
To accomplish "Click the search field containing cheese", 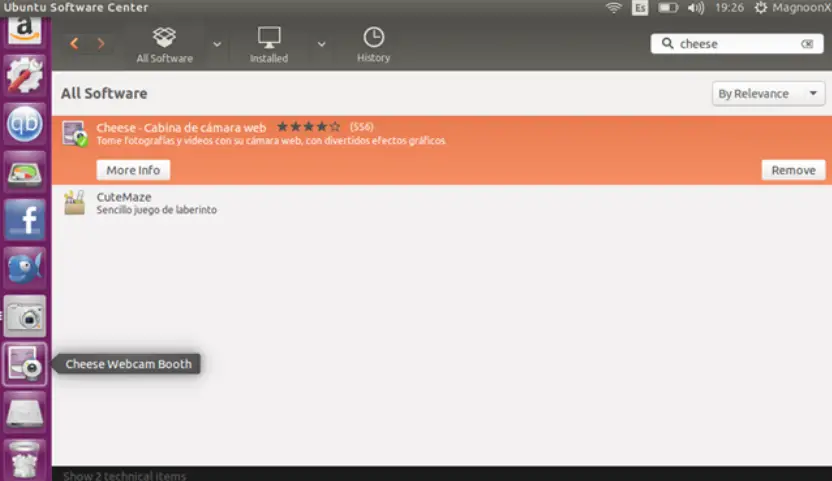I will (737, 44).
